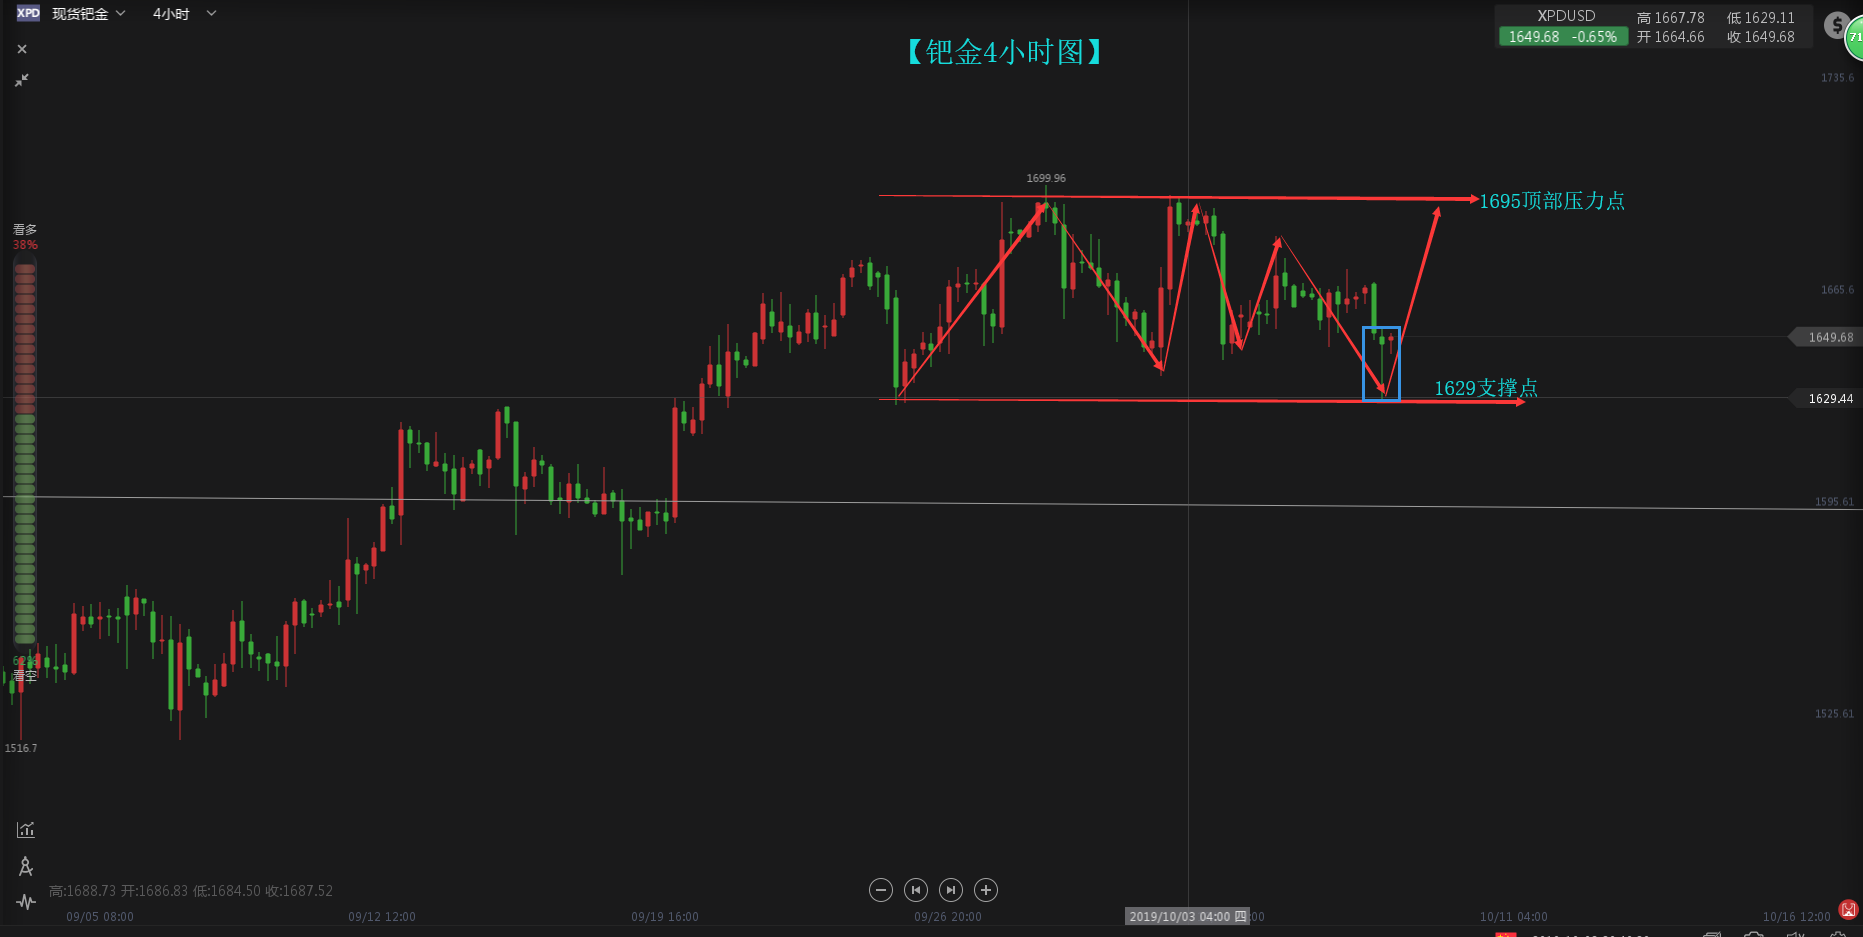1863x937 pixels.
Task: Select the drawing compass tool icon
Action: (26, 866)
